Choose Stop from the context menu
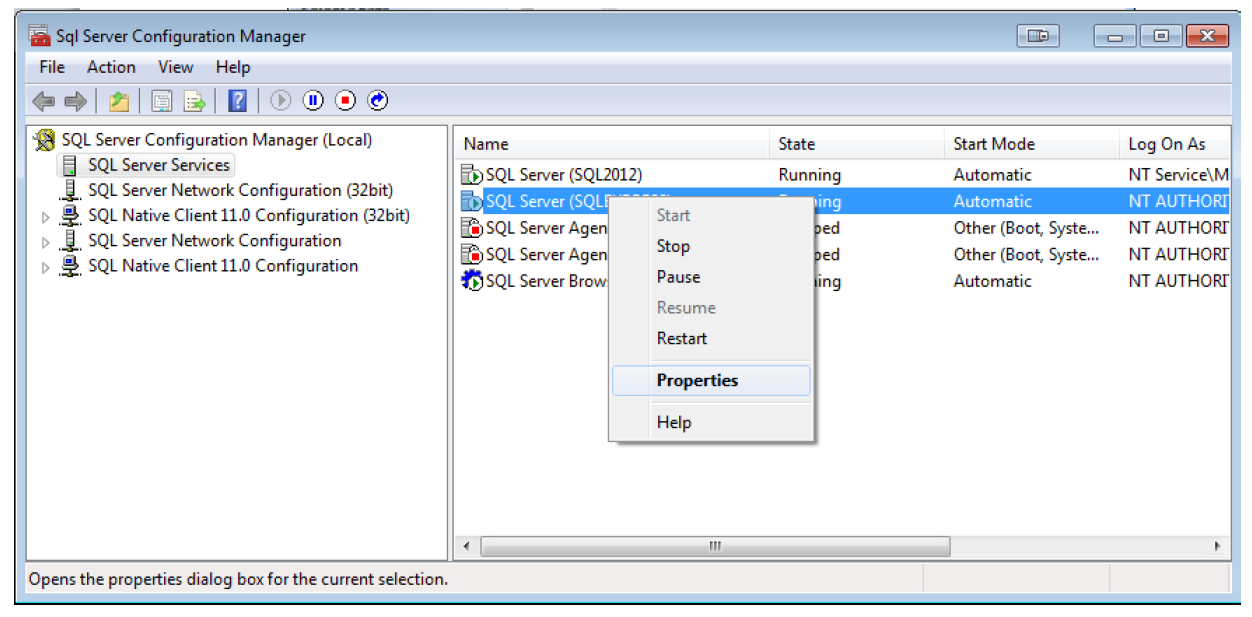 712,246
